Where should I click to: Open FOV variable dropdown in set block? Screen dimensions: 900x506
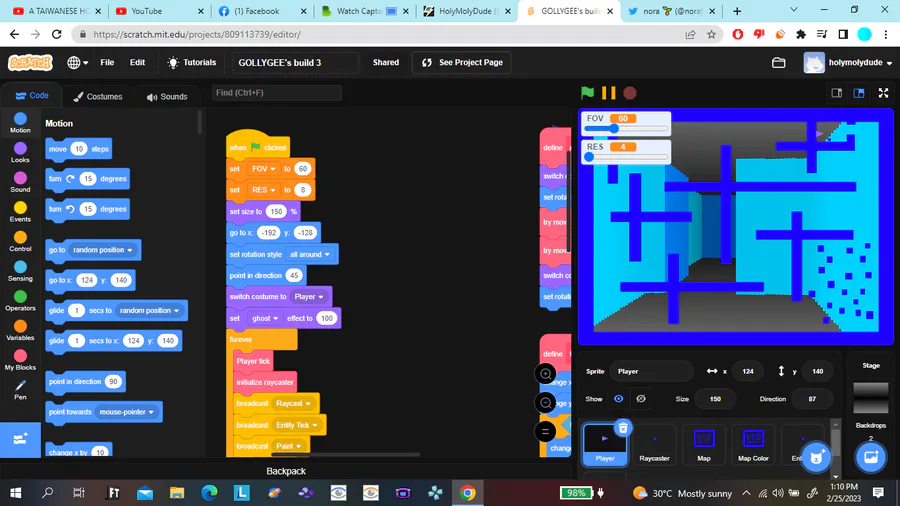click(263, 169)
